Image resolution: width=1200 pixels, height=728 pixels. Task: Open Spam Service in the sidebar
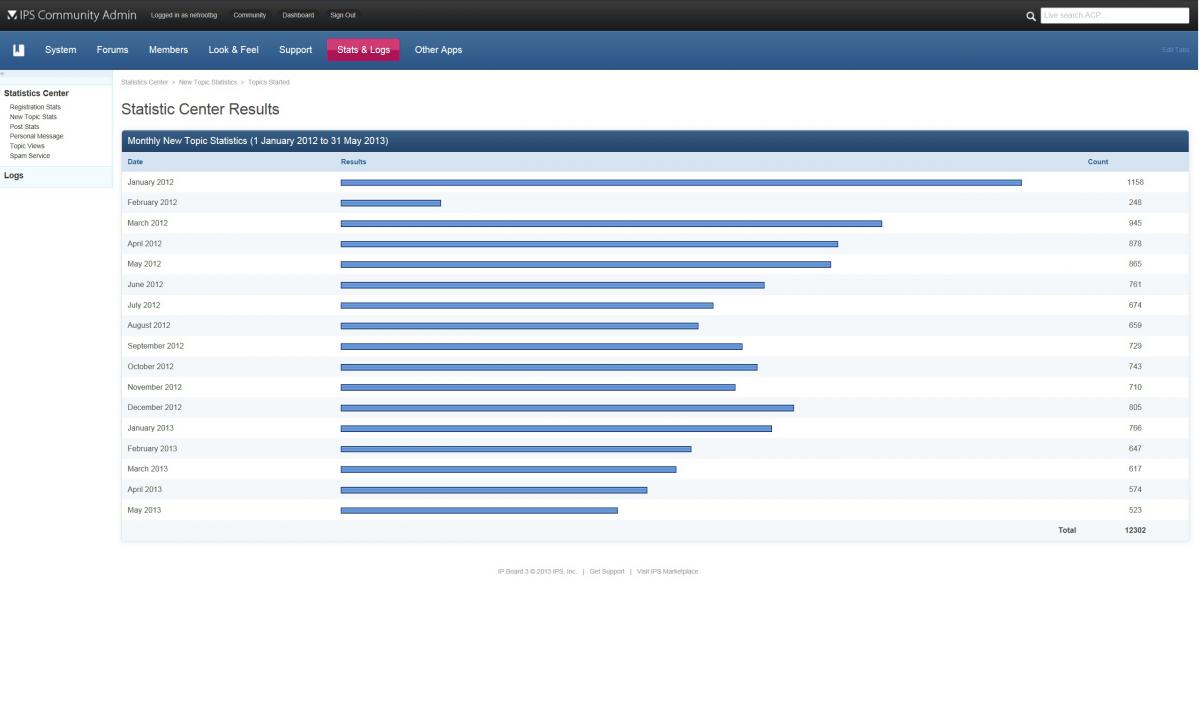tap(29, 156)
